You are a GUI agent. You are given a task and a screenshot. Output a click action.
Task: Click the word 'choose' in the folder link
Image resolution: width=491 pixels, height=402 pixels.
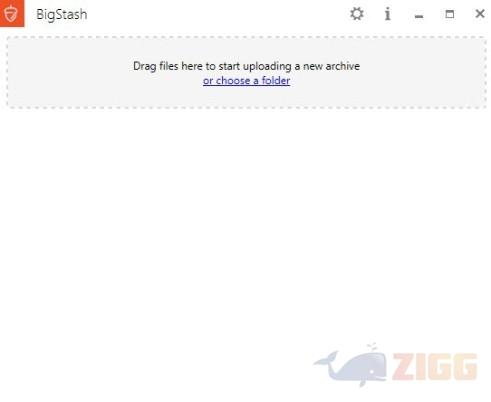pyautogui.click(x=233, y=81)
